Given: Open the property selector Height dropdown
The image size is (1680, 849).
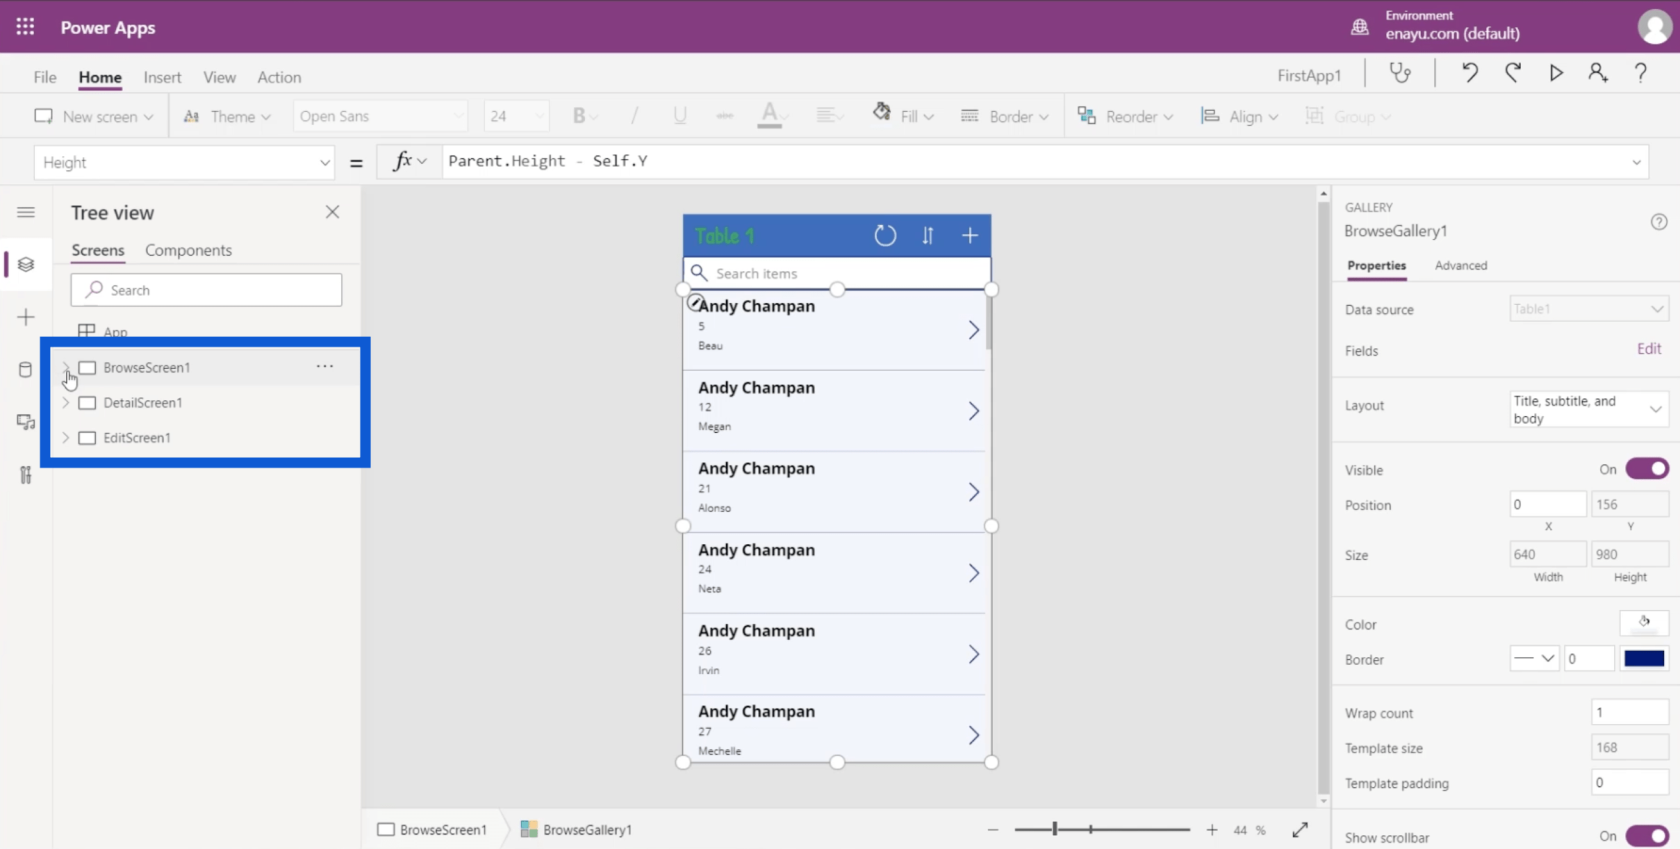Looking at the screenshot, I should (184, 162).
